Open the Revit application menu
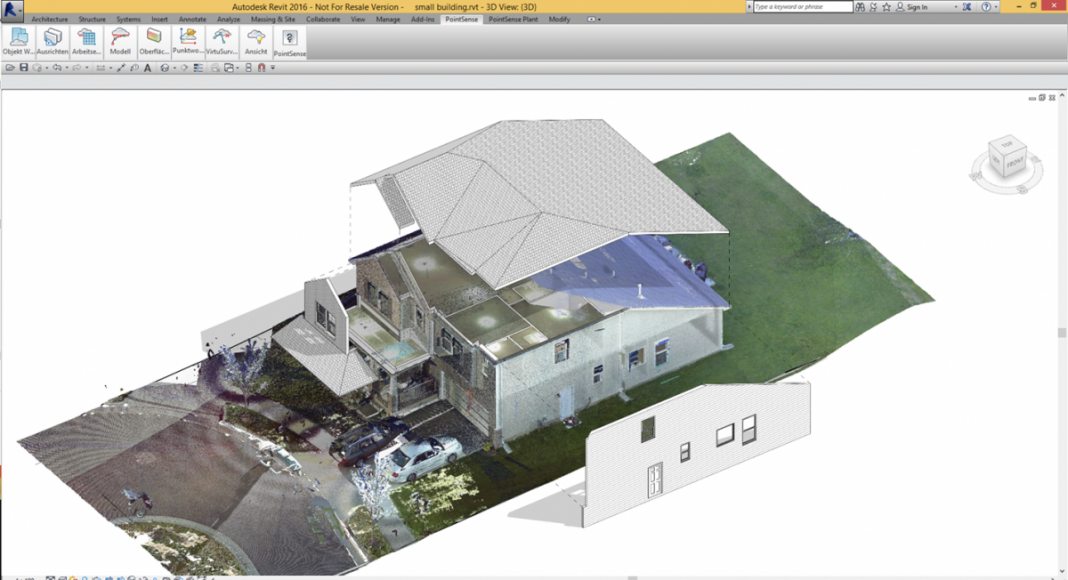1068x580 pixels. pyautogui.click(x=12, y=9)
